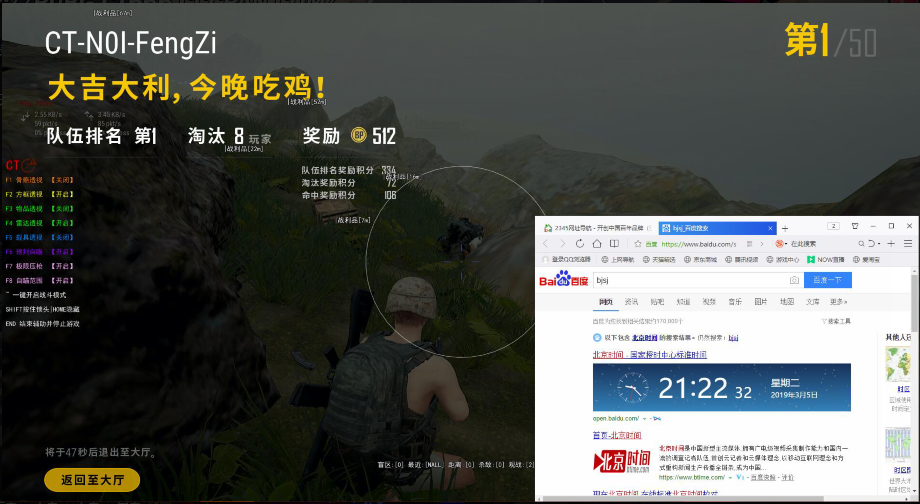920x504 pixels.
Task: Go back using browser back arrow
Action: [545, 243]
